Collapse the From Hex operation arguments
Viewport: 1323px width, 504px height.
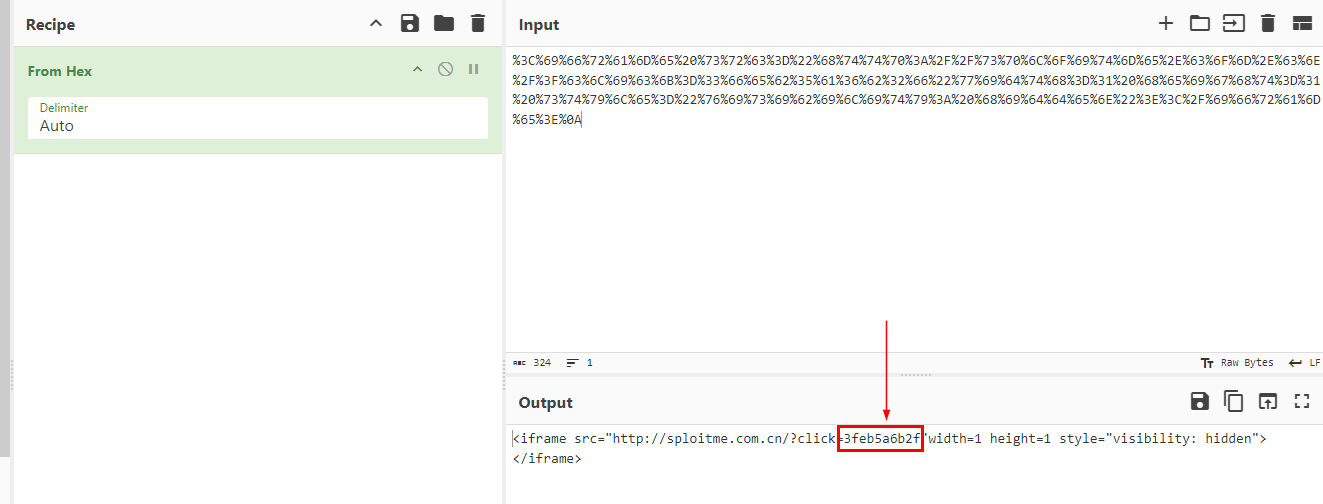pos(418,69)
